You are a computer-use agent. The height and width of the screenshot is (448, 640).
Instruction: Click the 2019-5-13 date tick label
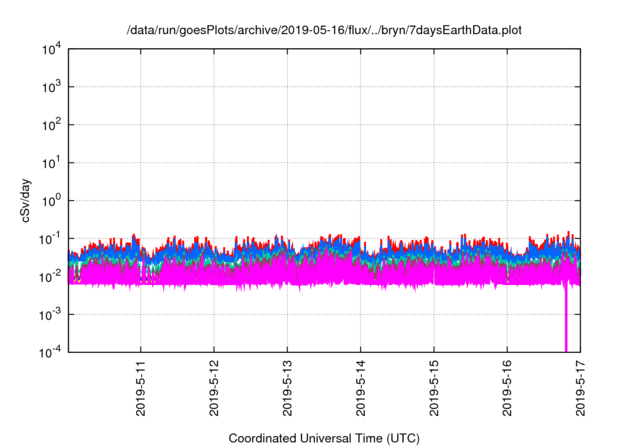click(287, 388)
